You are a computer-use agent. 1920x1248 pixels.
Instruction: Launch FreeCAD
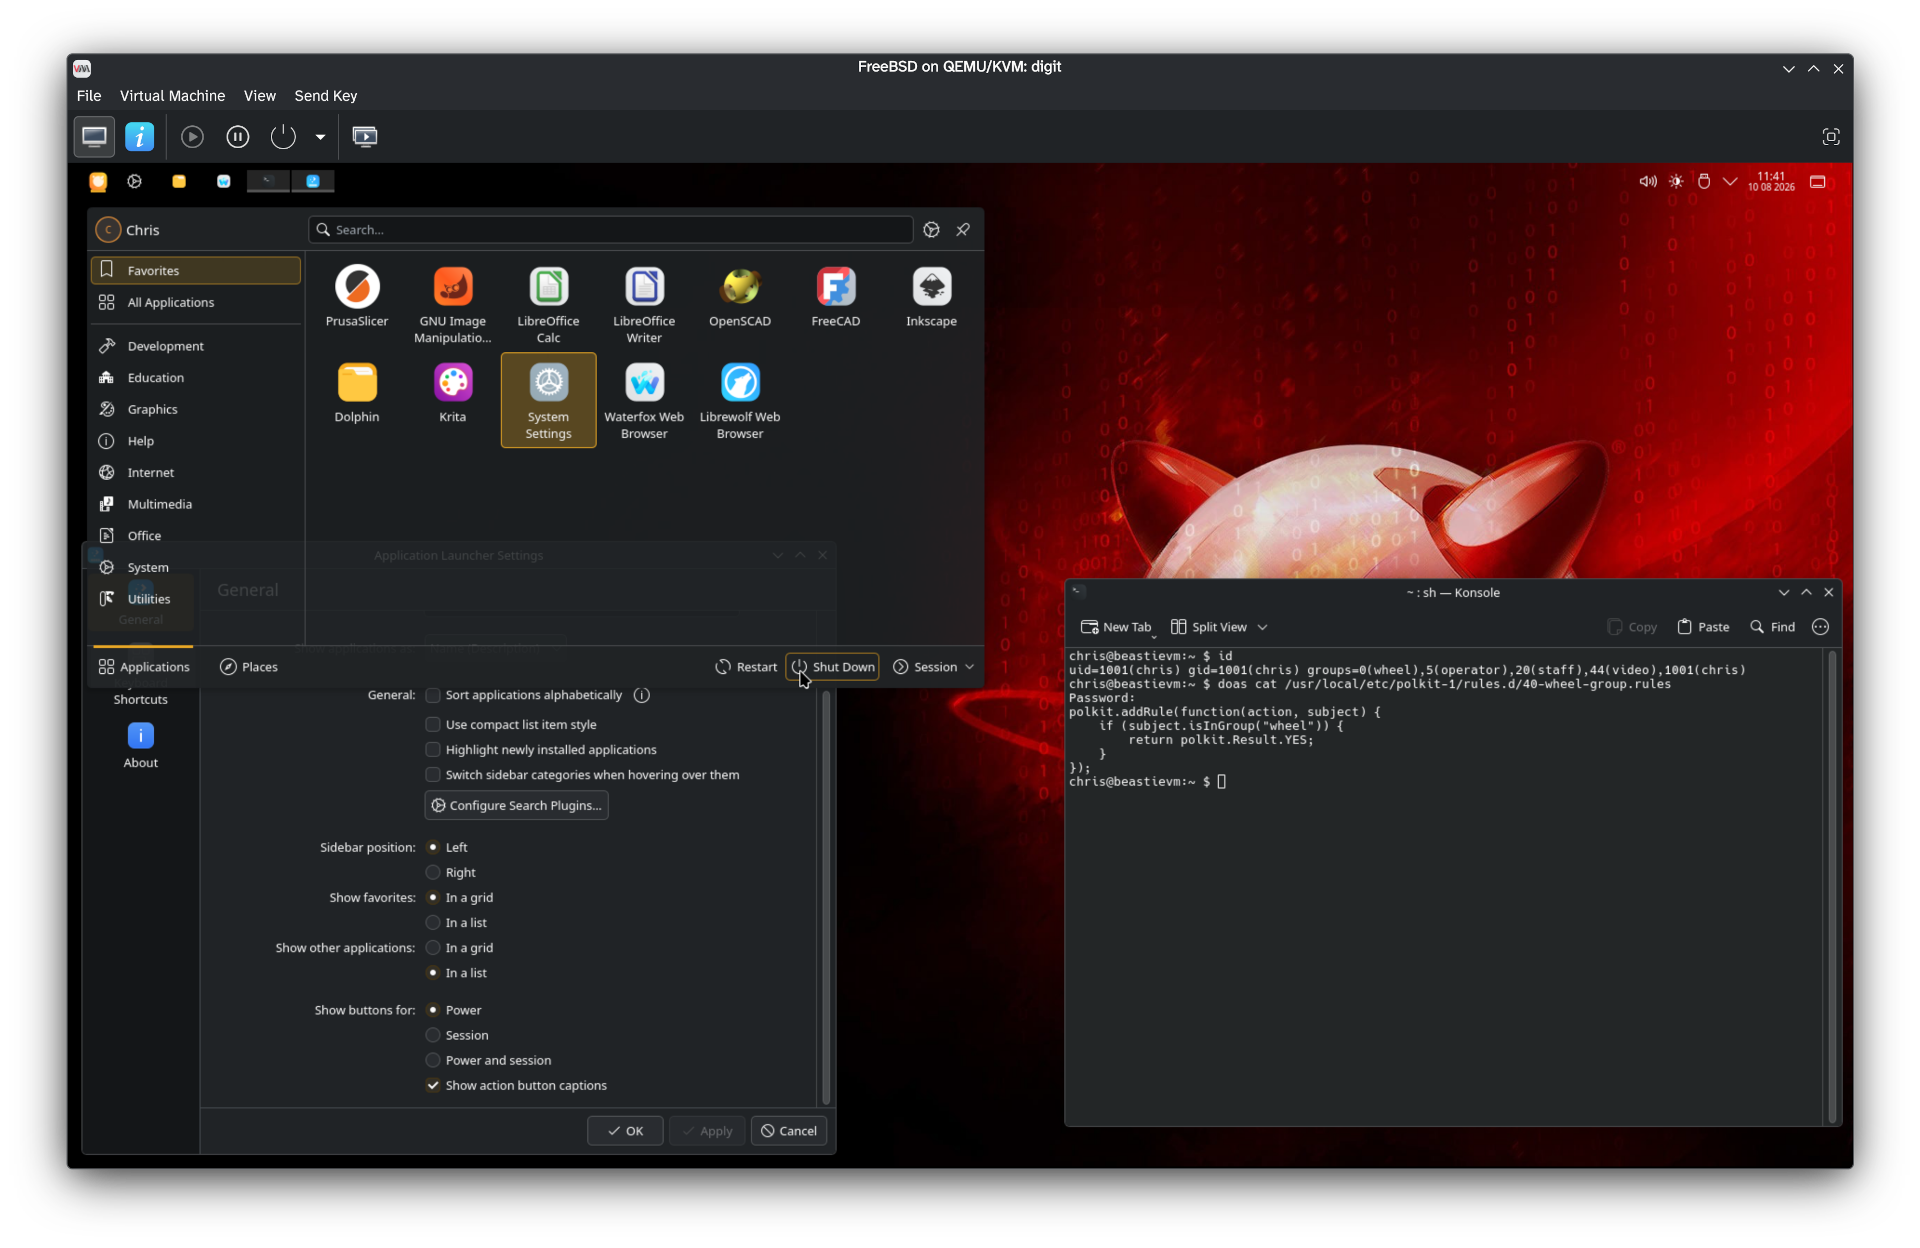click(x=836, y=297)
